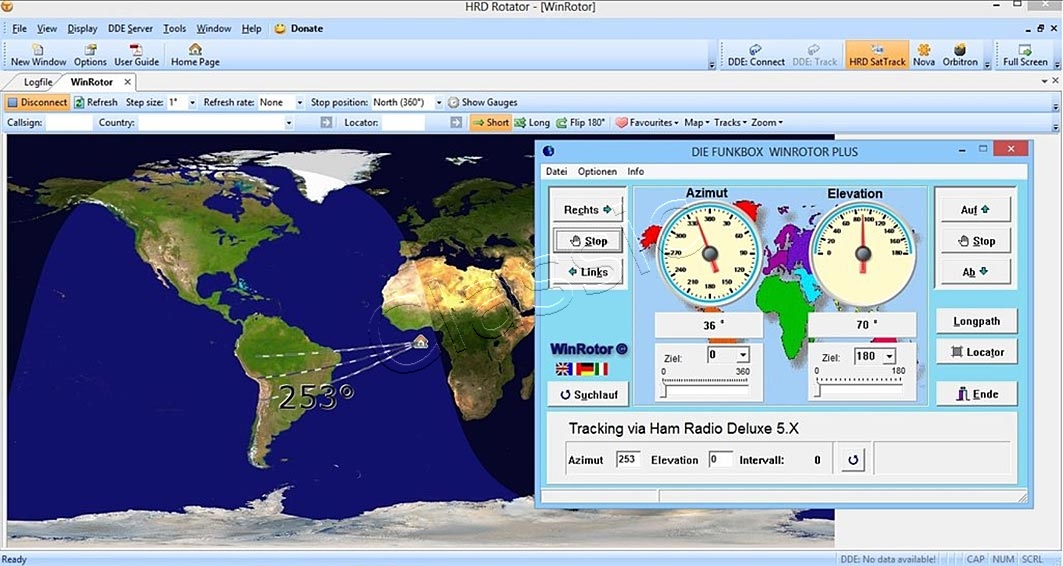Viewport: 1063px width, 566px height.
Task: Select the German flag language in WinRotor
Action: tap(584, 369)
